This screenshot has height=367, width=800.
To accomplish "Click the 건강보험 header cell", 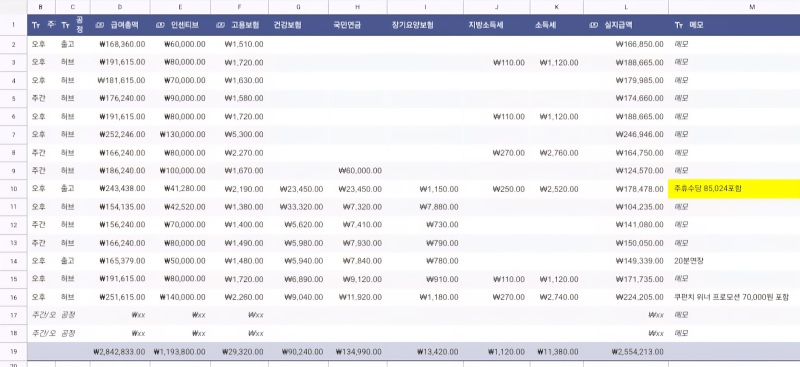I will tap(298, 25).
